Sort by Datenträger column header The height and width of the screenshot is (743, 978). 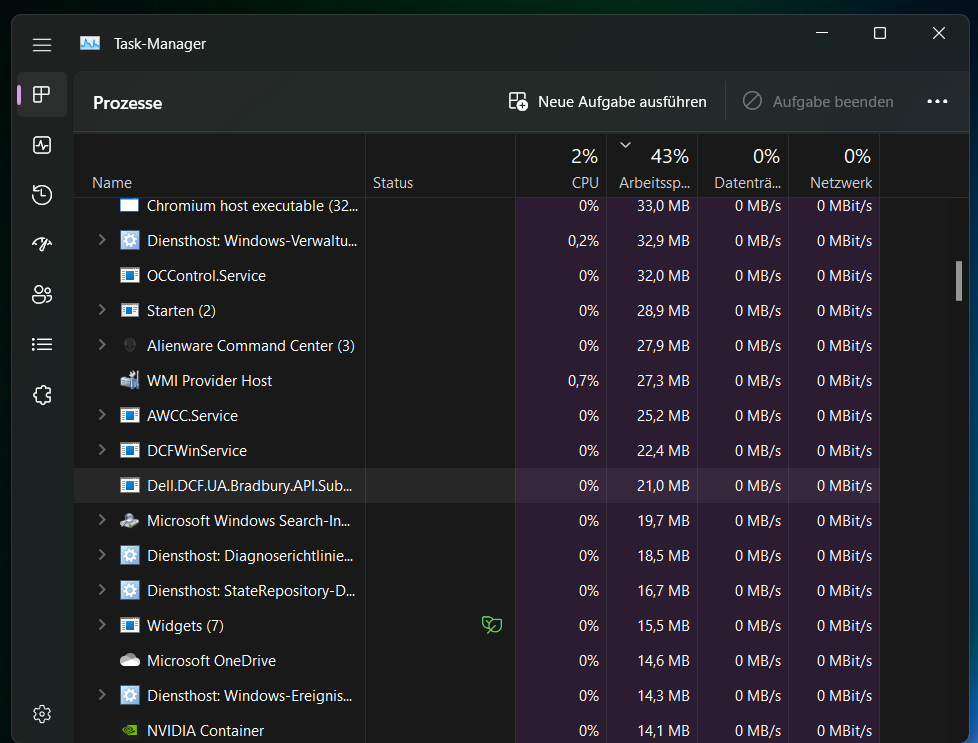pos(743,166)
